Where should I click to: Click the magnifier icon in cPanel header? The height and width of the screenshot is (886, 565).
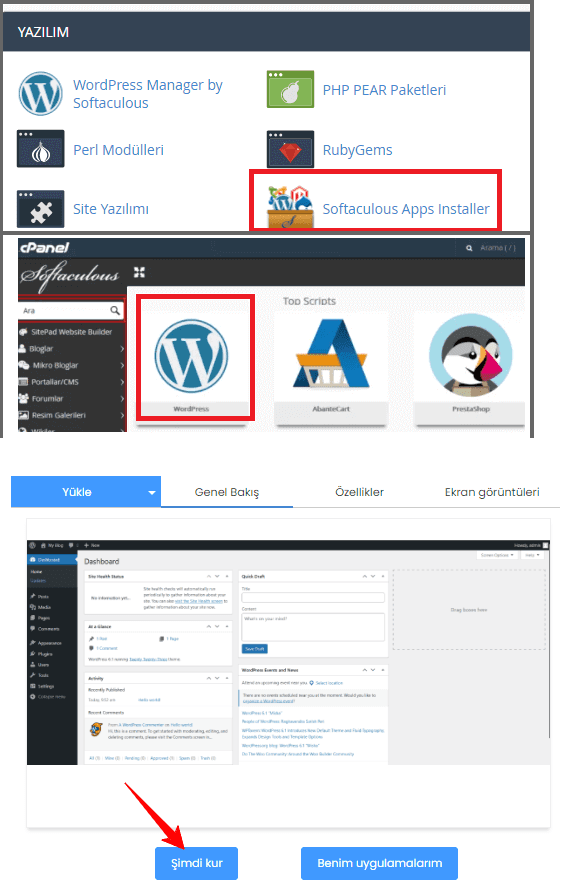(x=469, y=248)
